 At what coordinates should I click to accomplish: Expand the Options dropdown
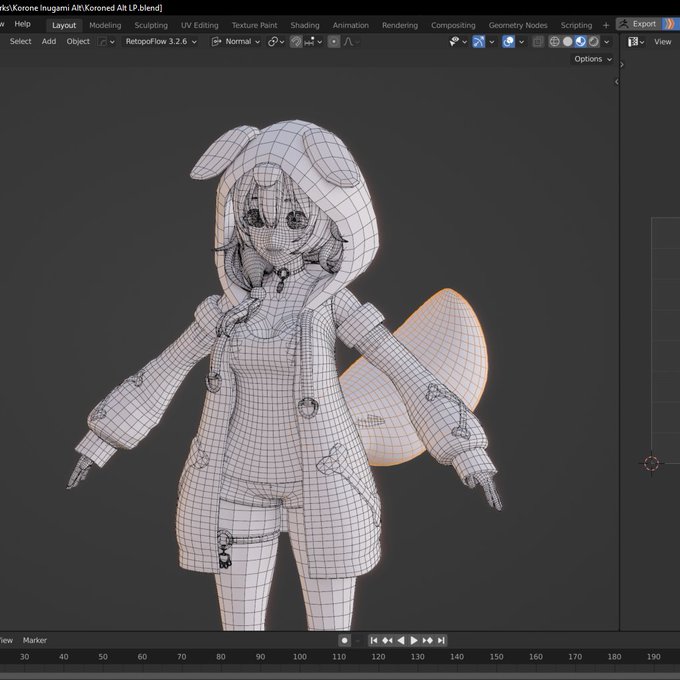(x=592, y=59)
